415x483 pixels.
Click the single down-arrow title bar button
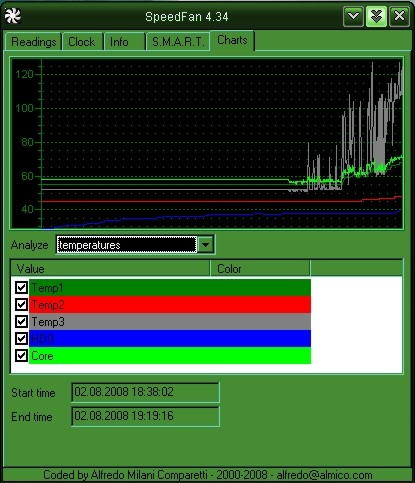(x=353, y=16)
